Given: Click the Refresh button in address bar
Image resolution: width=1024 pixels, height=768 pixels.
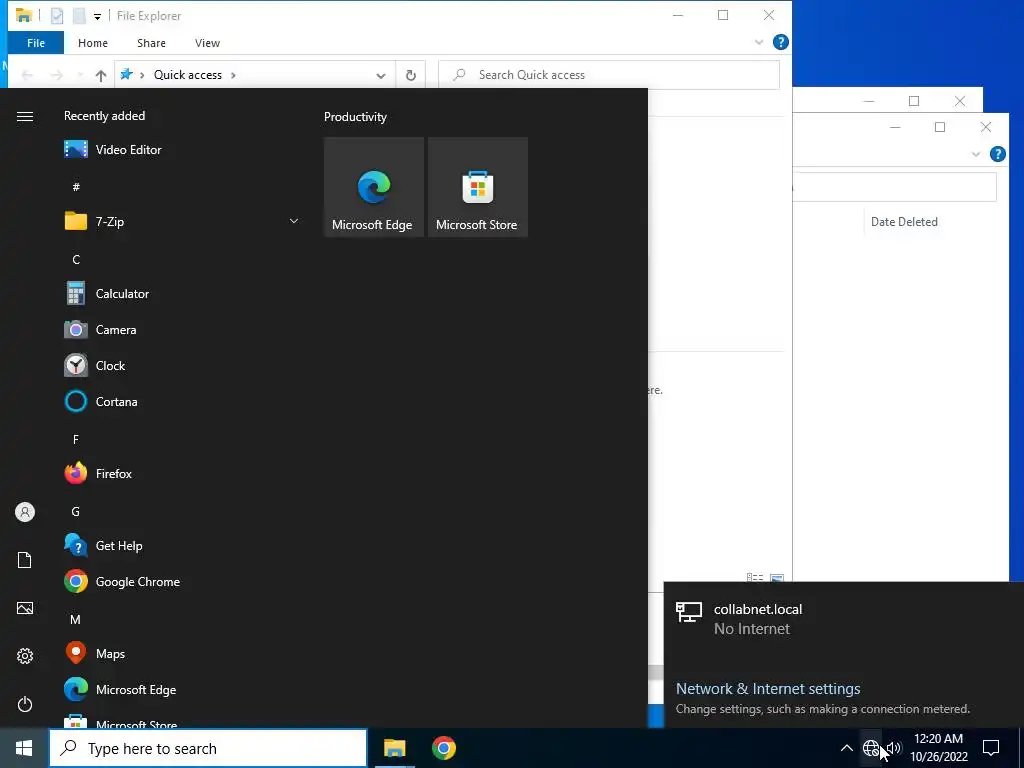Looking at the screenshot, I should click(x=411, y=75).
